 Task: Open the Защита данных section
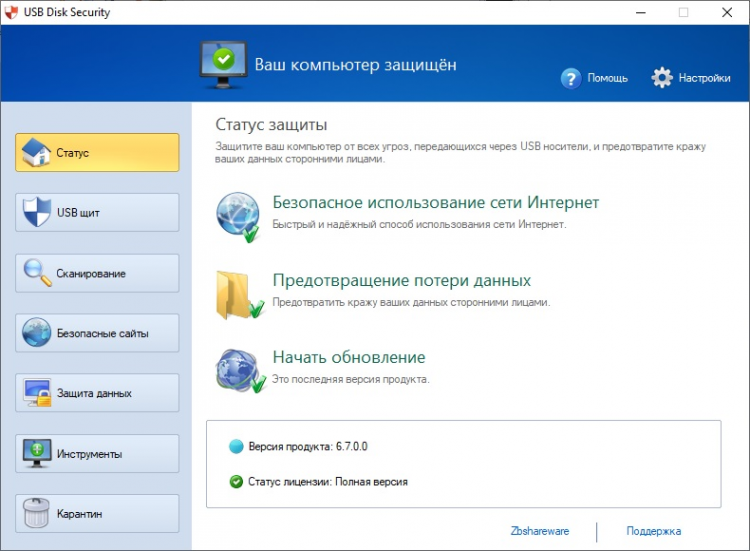pyautogui.click(x=97, y=393)
